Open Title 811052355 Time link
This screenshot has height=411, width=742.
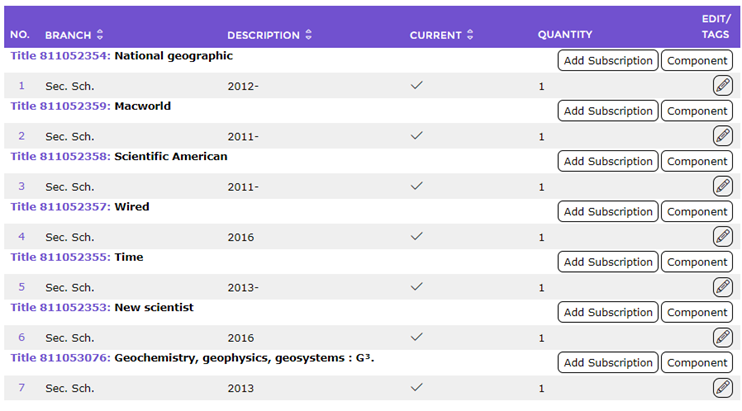click(61, 257)
